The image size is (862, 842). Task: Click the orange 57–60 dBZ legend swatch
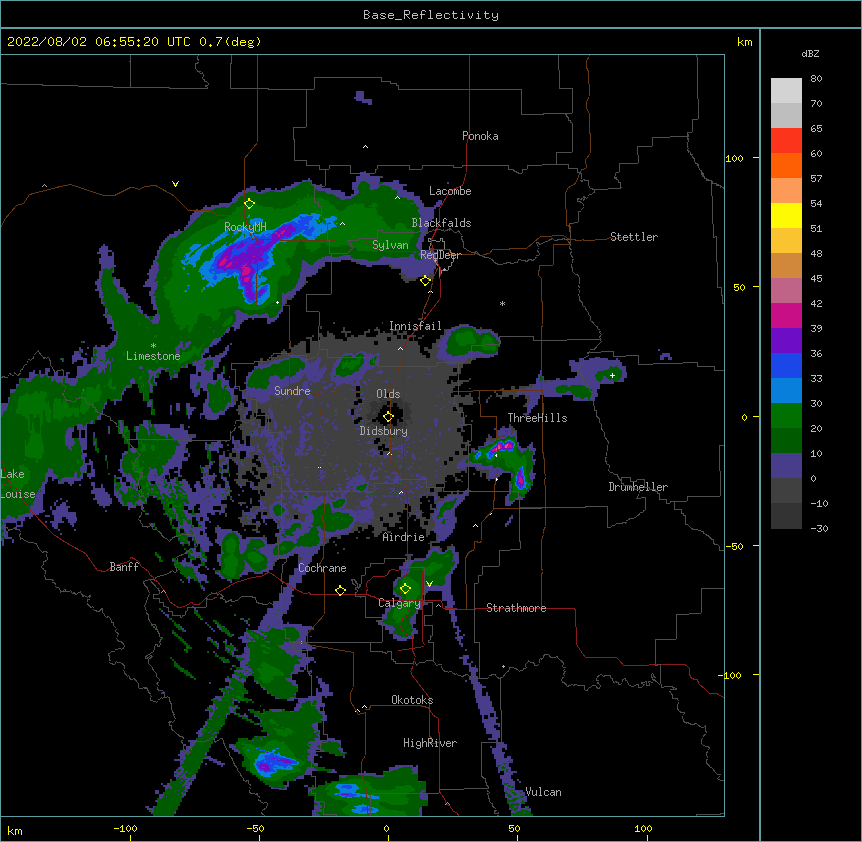(x=786, y=165)
